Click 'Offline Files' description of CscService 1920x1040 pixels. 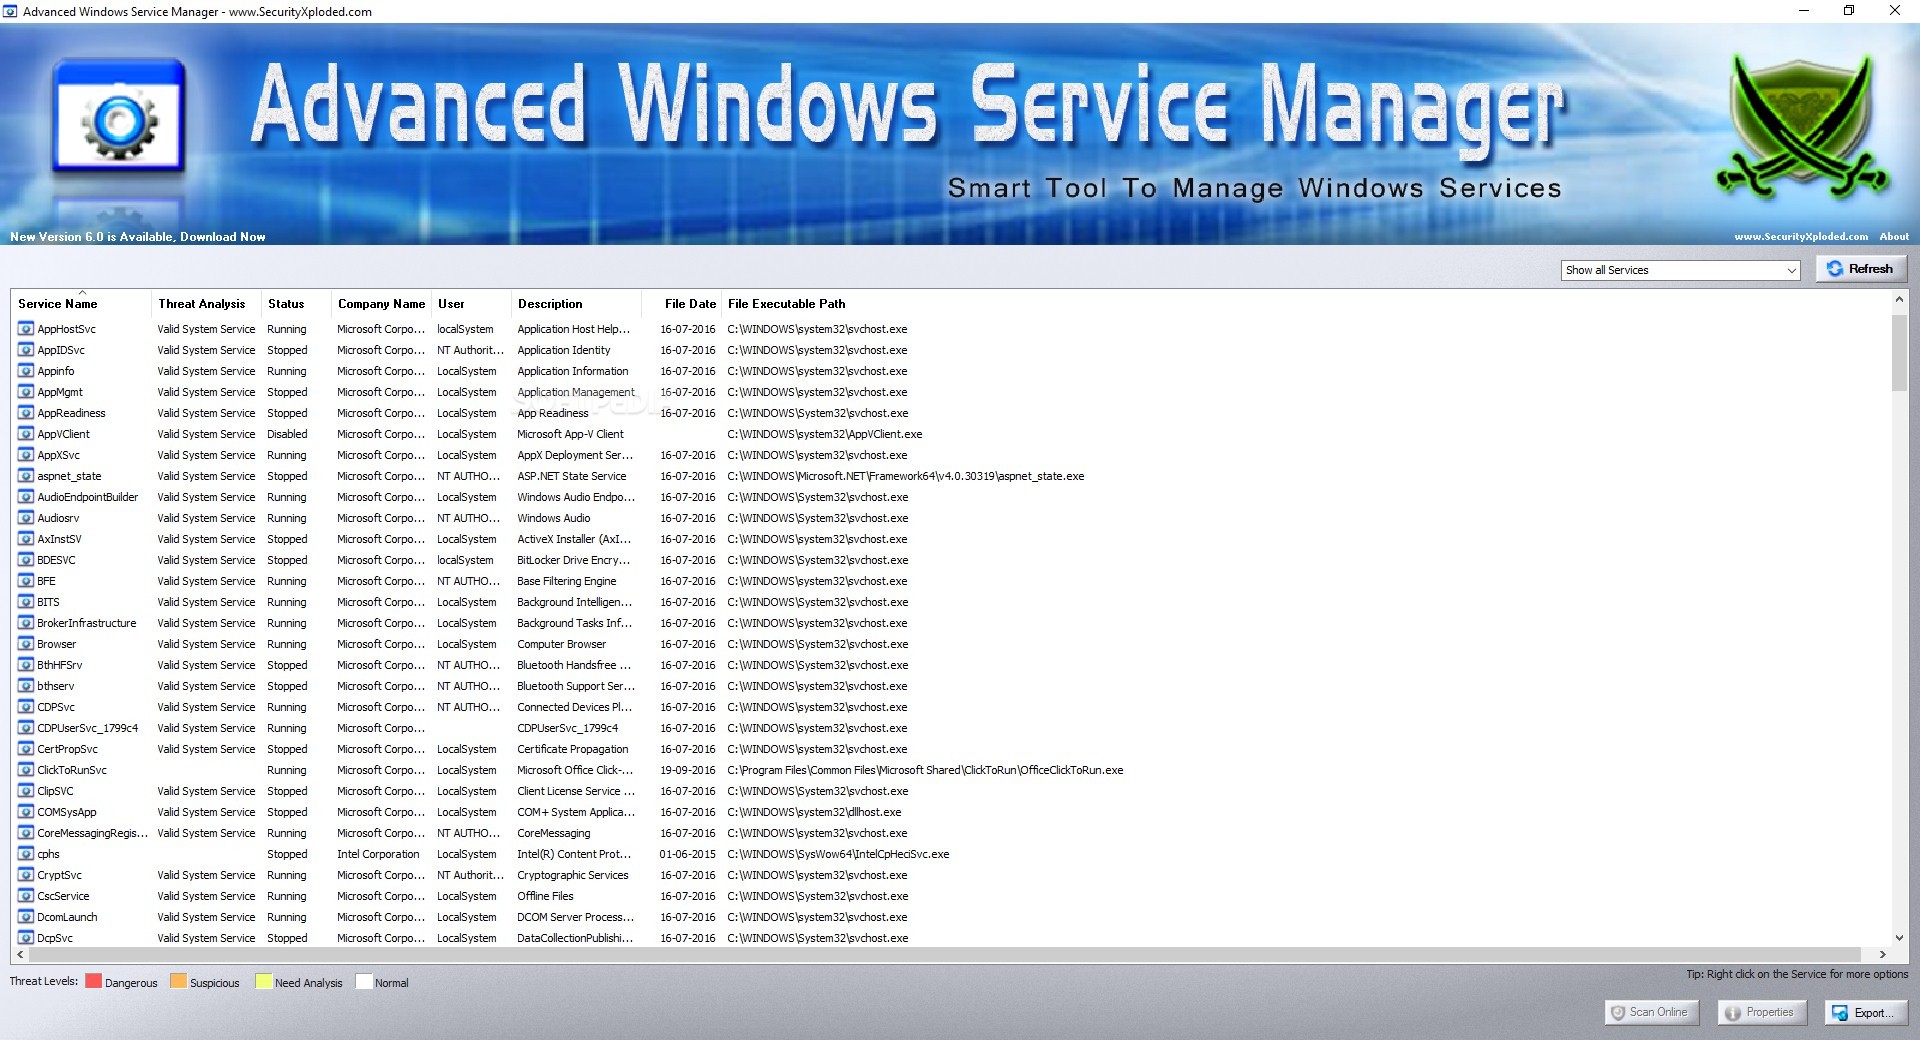pyautogui.click(x=545, y=896)
